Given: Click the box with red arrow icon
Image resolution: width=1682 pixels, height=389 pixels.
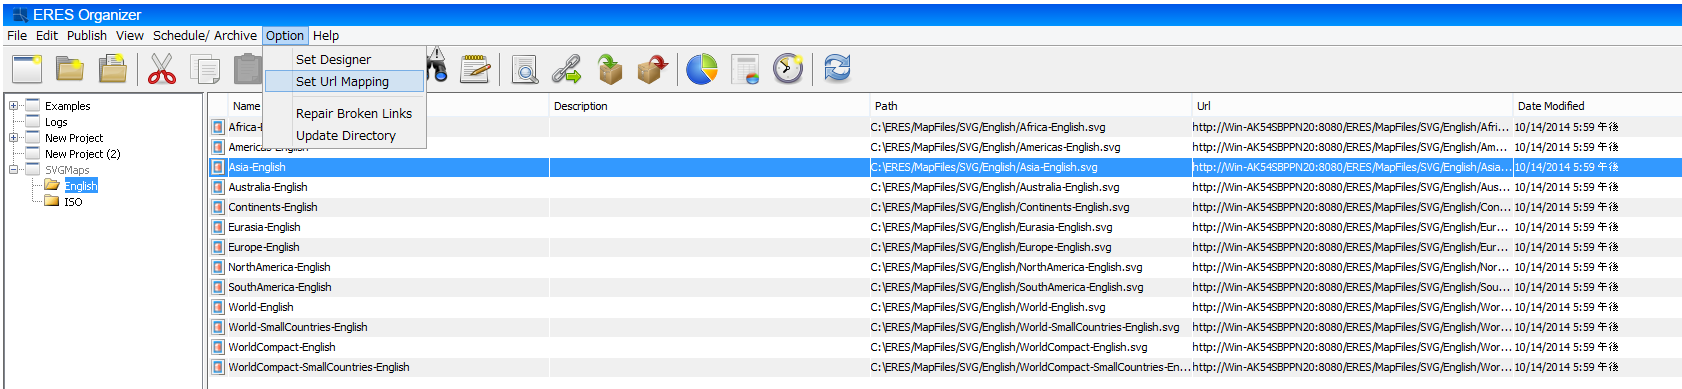Looking at the screenshot, I should tap(653, 69).
